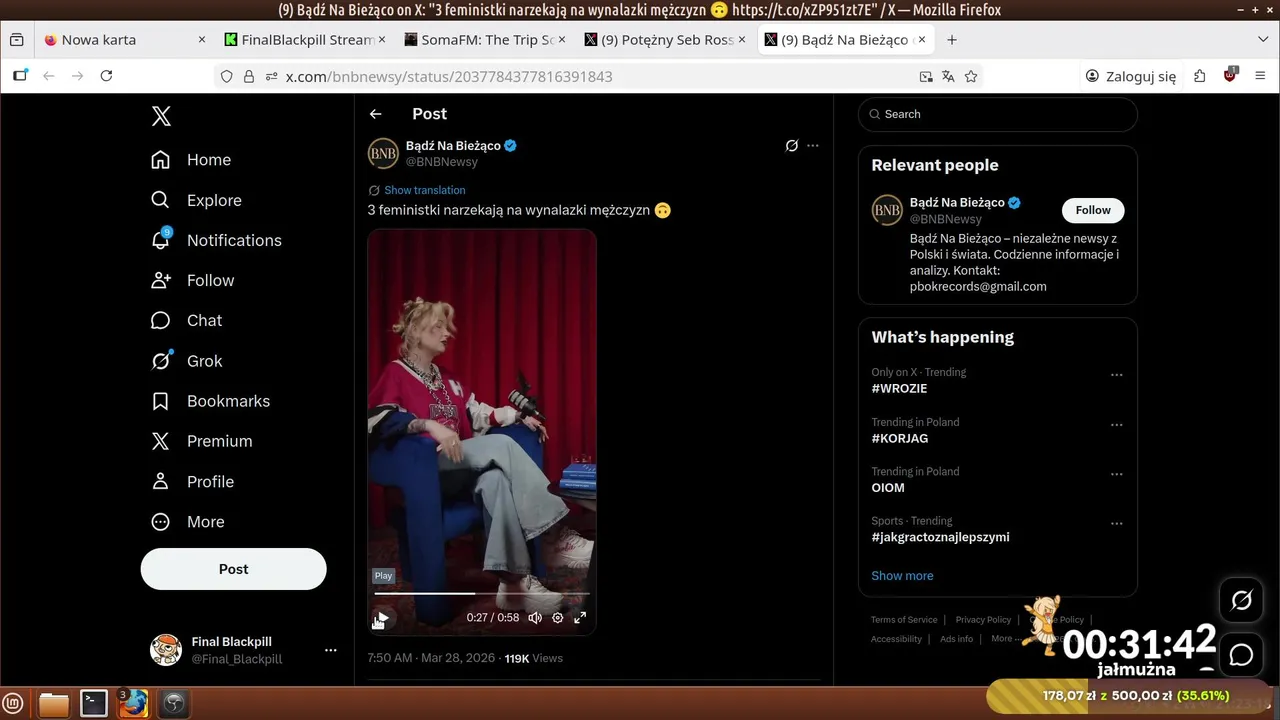Click Zaloguj się account button
1280x720 pixels.
[x=1132, y=76]
